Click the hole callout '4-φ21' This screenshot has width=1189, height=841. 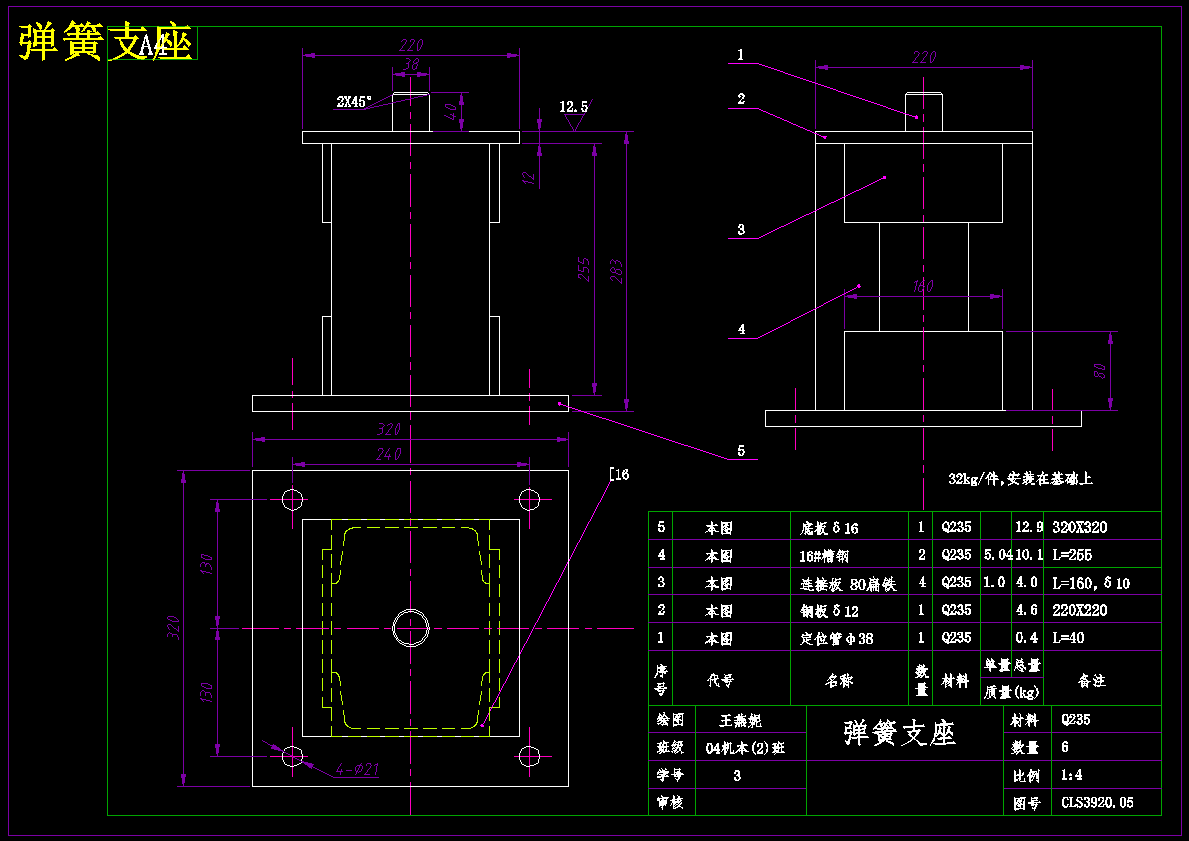tap(357, 770)
